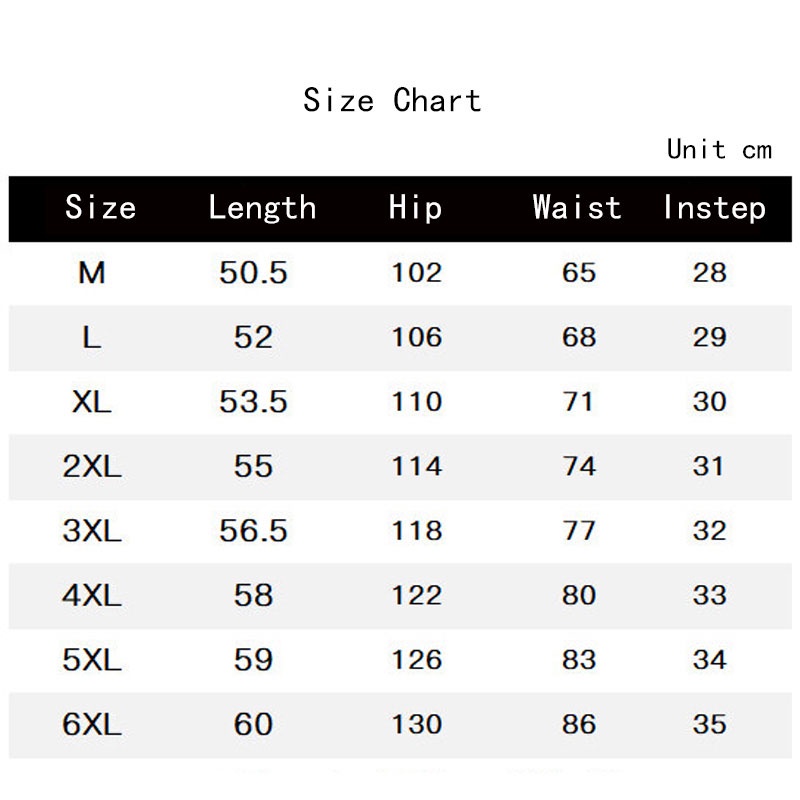Click the 5XL size row label
800x800 pixels.
coord(92,660)
